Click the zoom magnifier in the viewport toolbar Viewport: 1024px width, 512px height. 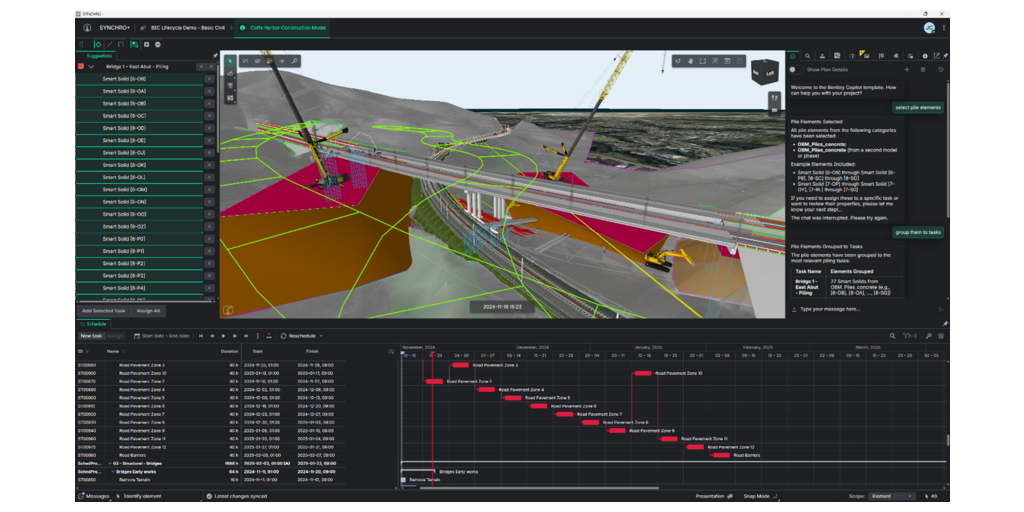[x=295, y=61]
